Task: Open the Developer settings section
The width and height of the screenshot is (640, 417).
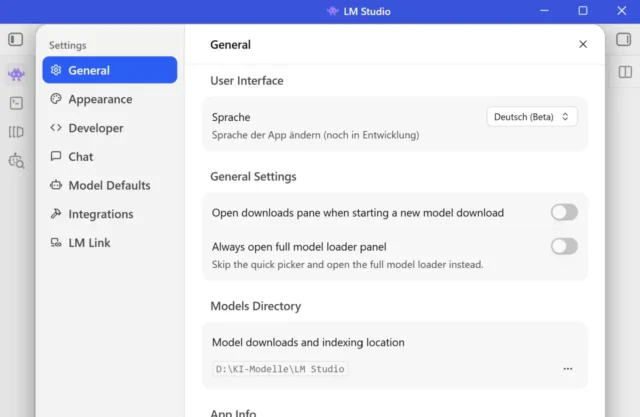Action: pyautogui.click(x=96, y=128)
